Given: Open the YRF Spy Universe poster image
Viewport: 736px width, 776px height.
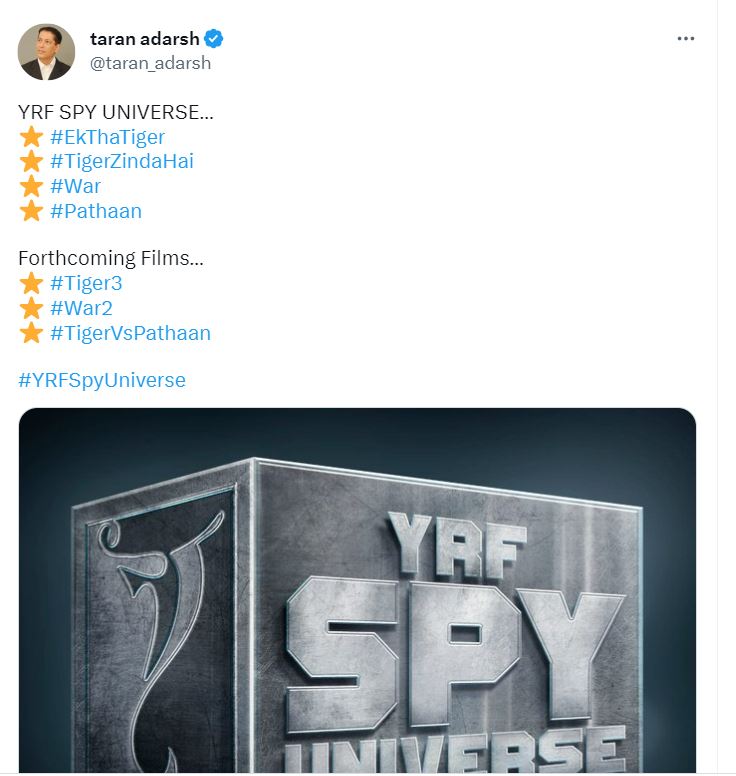Looking at the screenshot, I should [x=357, y=590].
